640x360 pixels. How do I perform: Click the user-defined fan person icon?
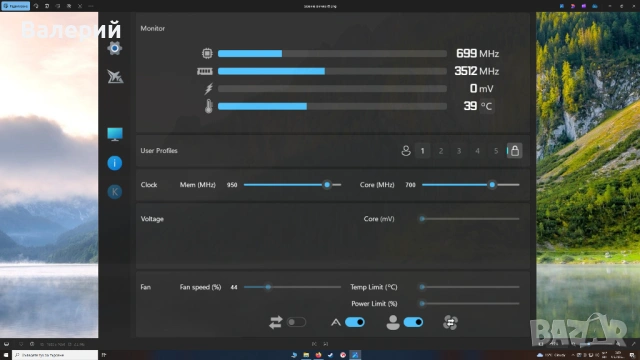click(x=393, y=322)
